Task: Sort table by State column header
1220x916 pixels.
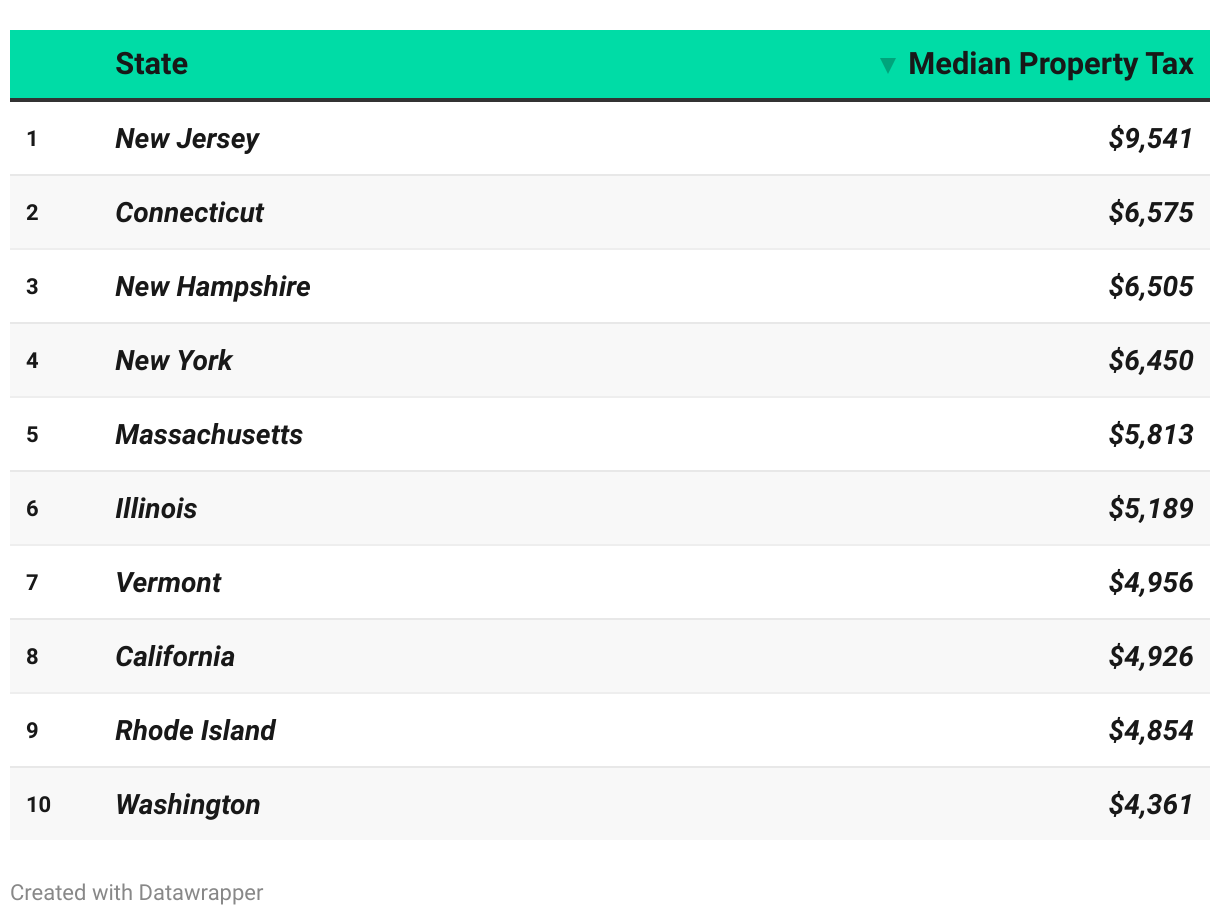Action: coord(152,64)
